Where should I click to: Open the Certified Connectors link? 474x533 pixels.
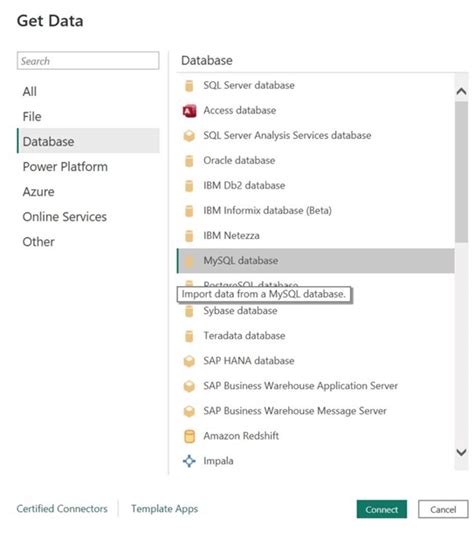pyautogui.click(x=62, y=509)
